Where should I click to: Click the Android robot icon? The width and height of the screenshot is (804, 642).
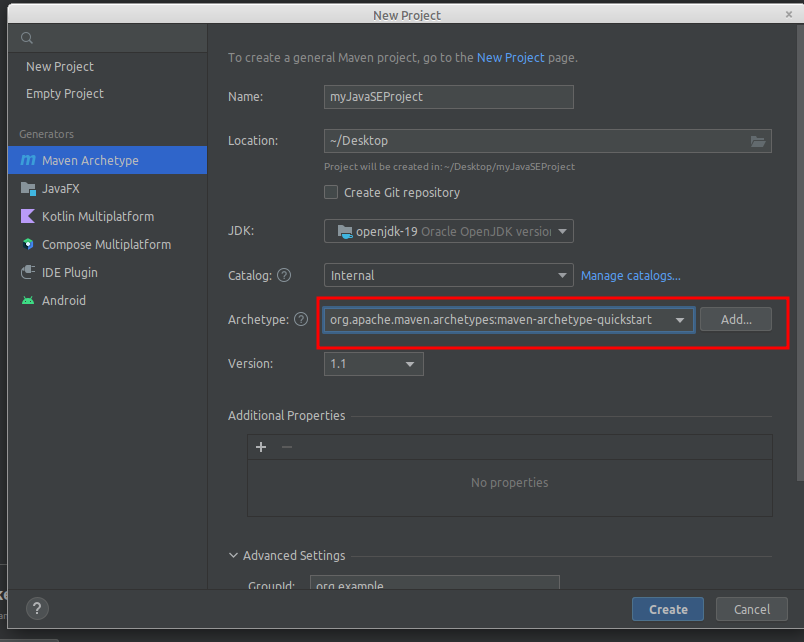[28, 300]
